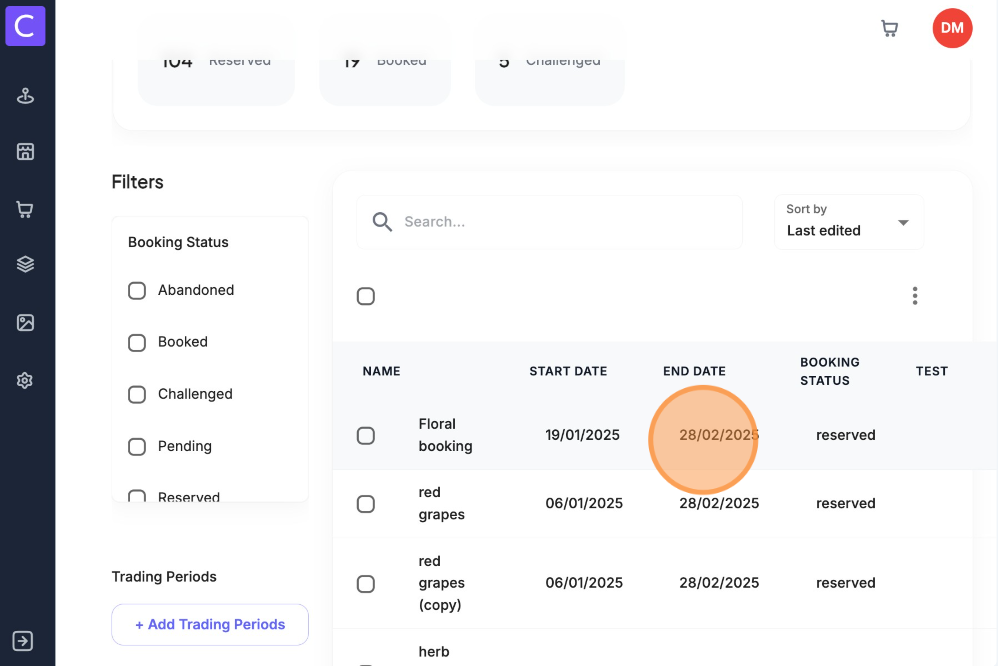The image size is (998, 666).
Task: Click the herb booking name
Action: point(434,652)
